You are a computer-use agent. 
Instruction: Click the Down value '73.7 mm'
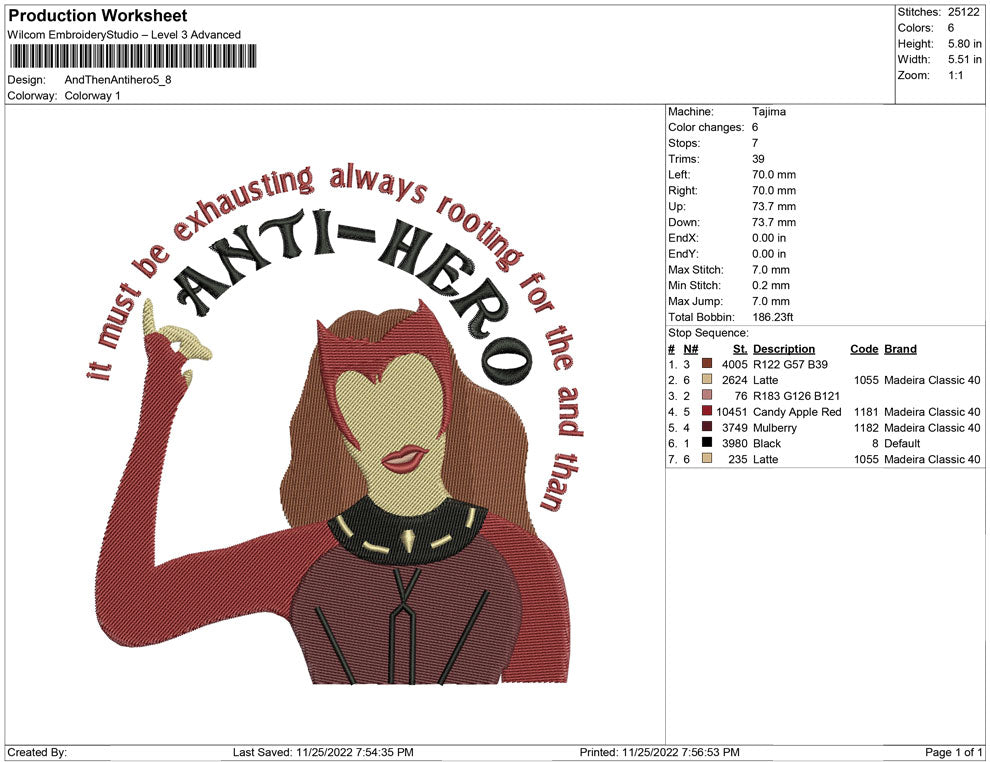point(774,222)
